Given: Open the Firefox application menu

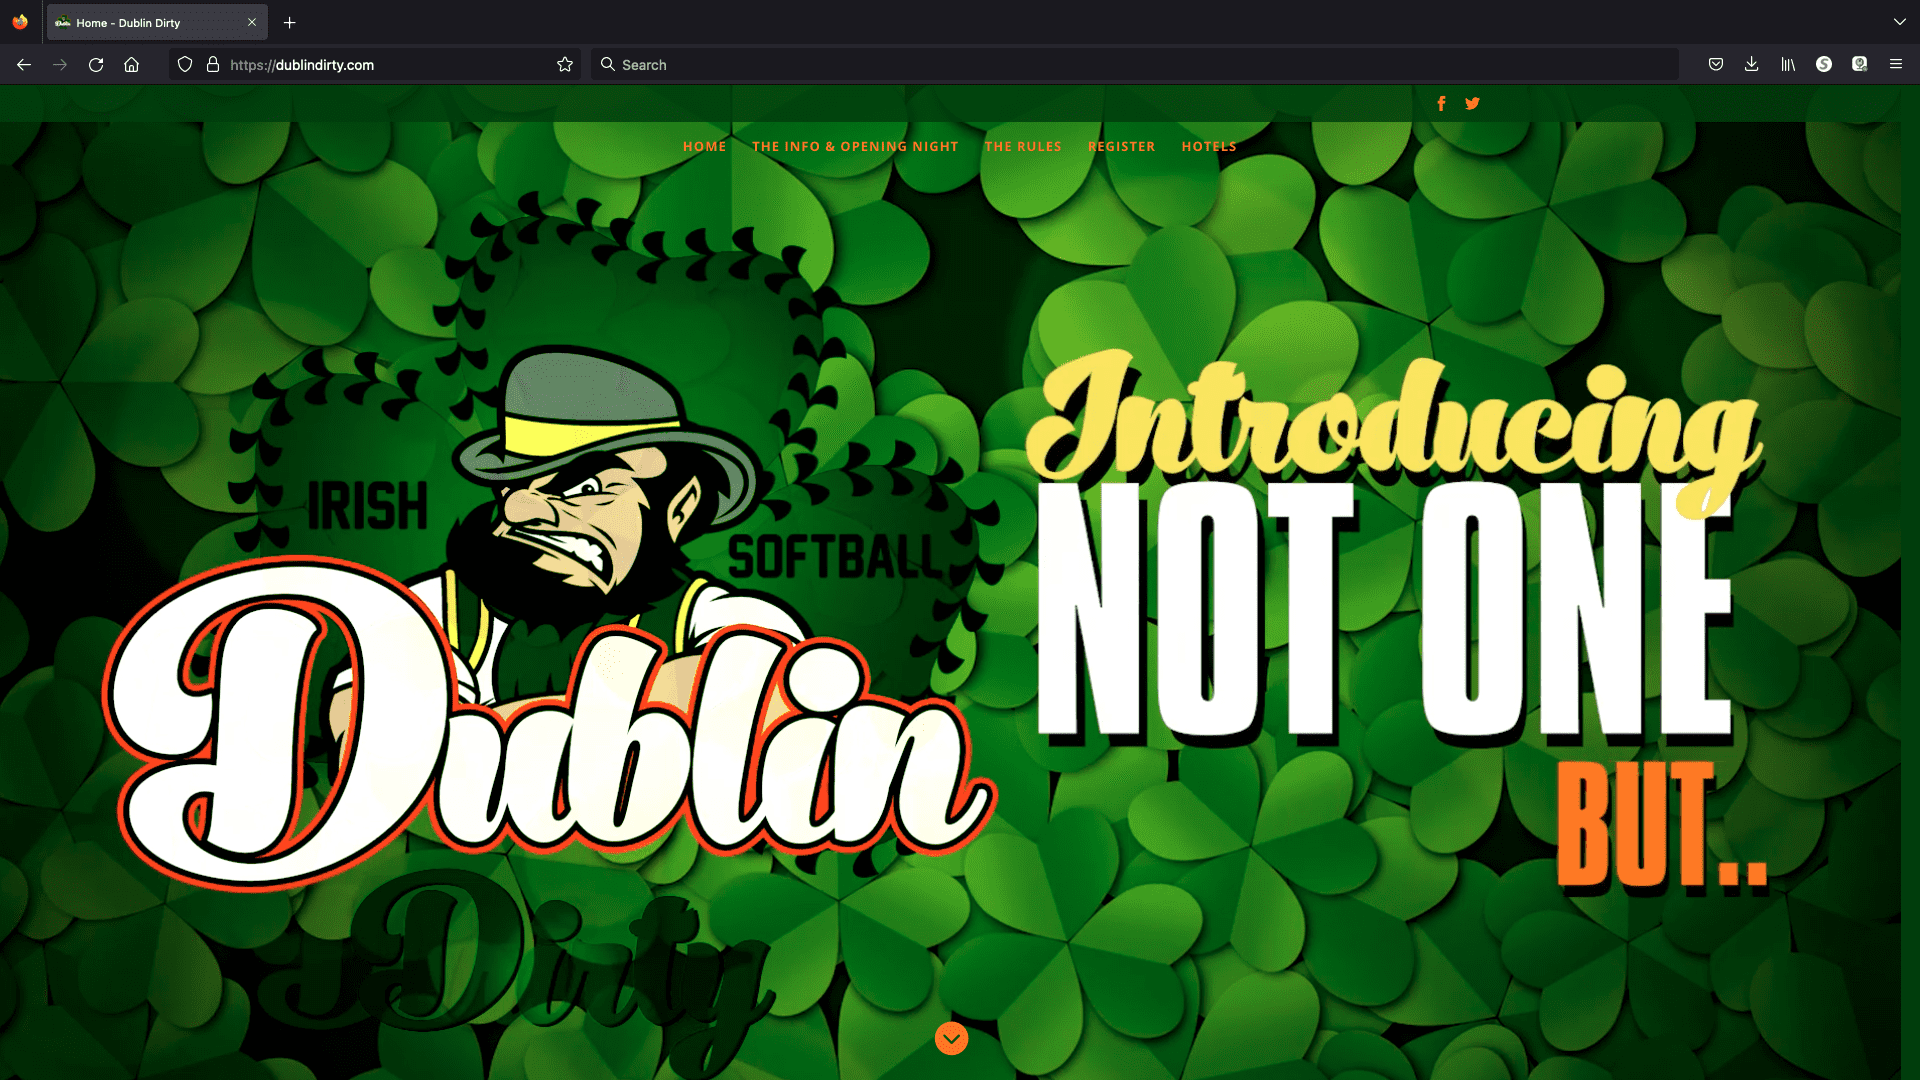Looking at the screenshot, I should [1896, 65].
